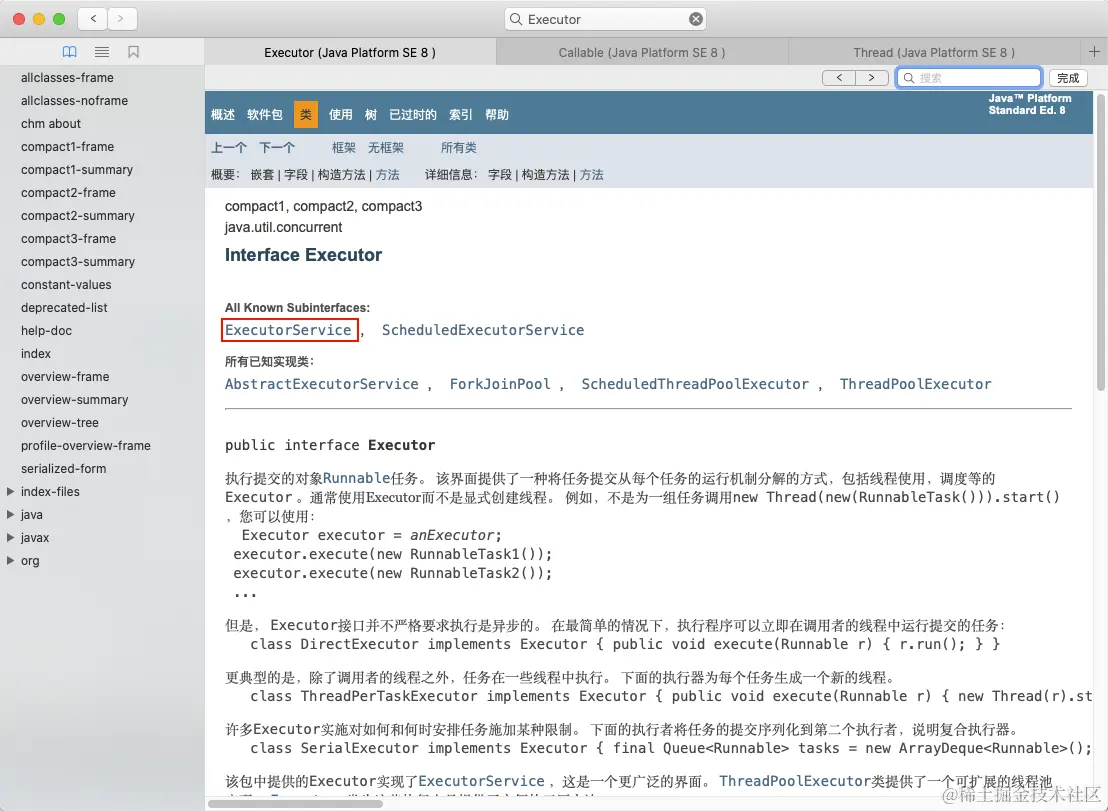Screen dimensions: 1108x811
Task: Open the 帮助 navigation item
Action: (496, 114)
